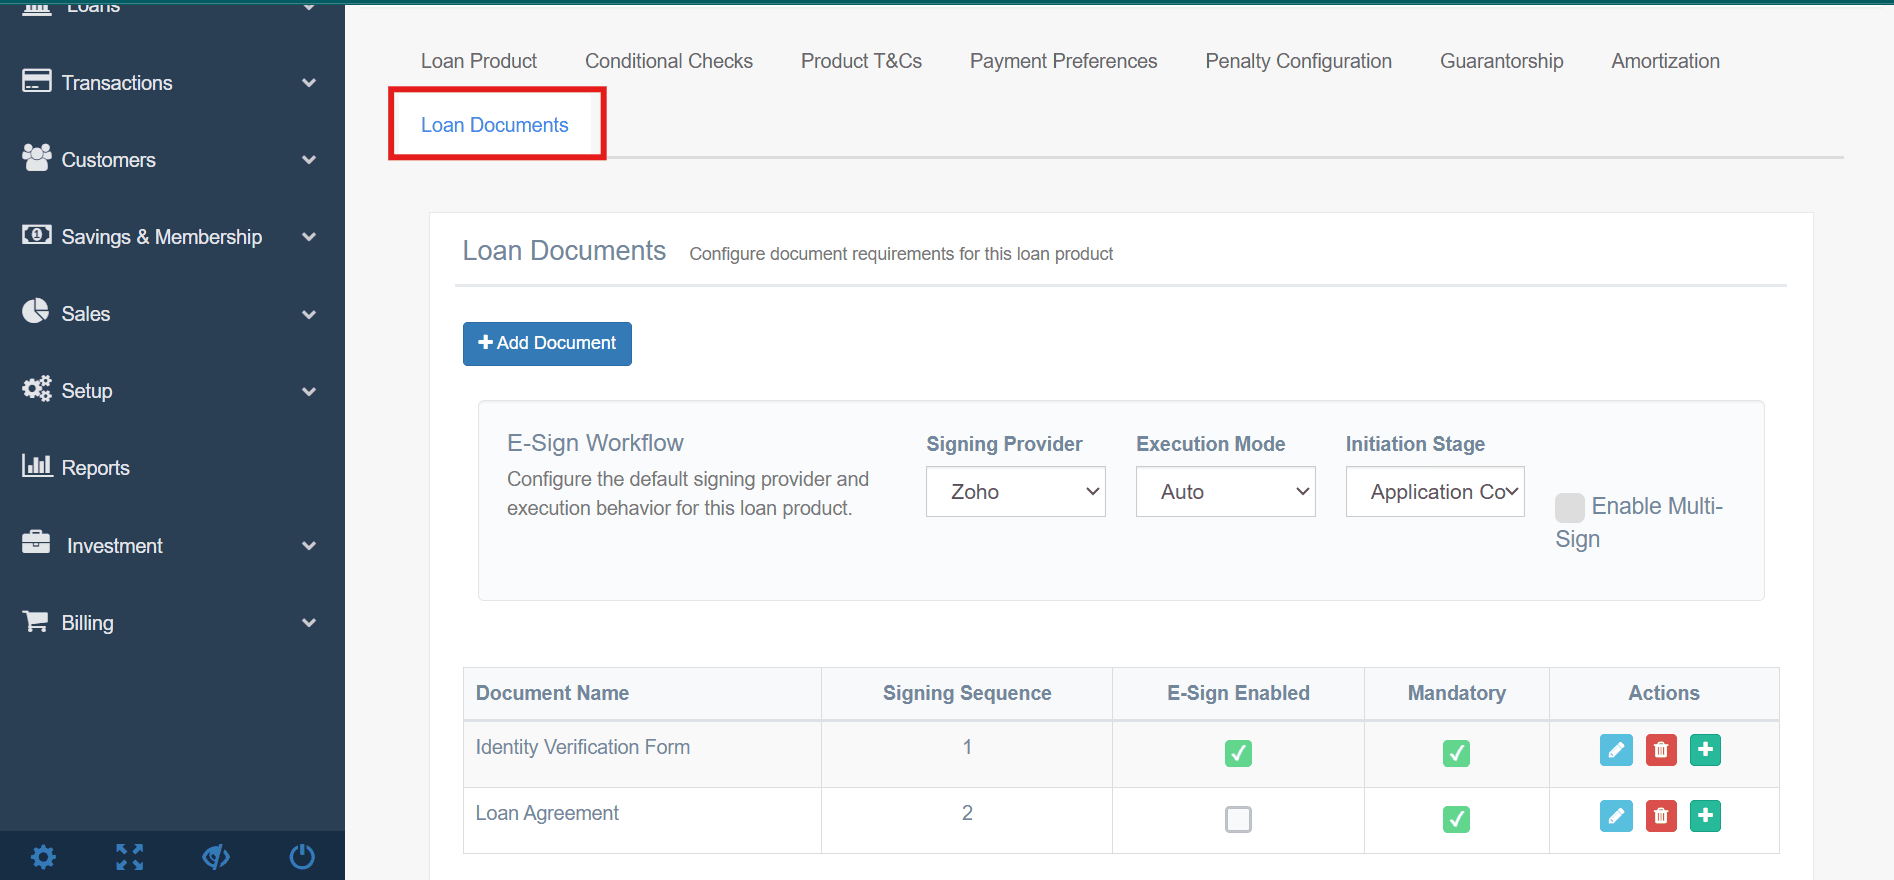Expand the Savings & Membership chevron
Image resolution: width=1894 pixels, height=880 pixels.
point(309,237)
